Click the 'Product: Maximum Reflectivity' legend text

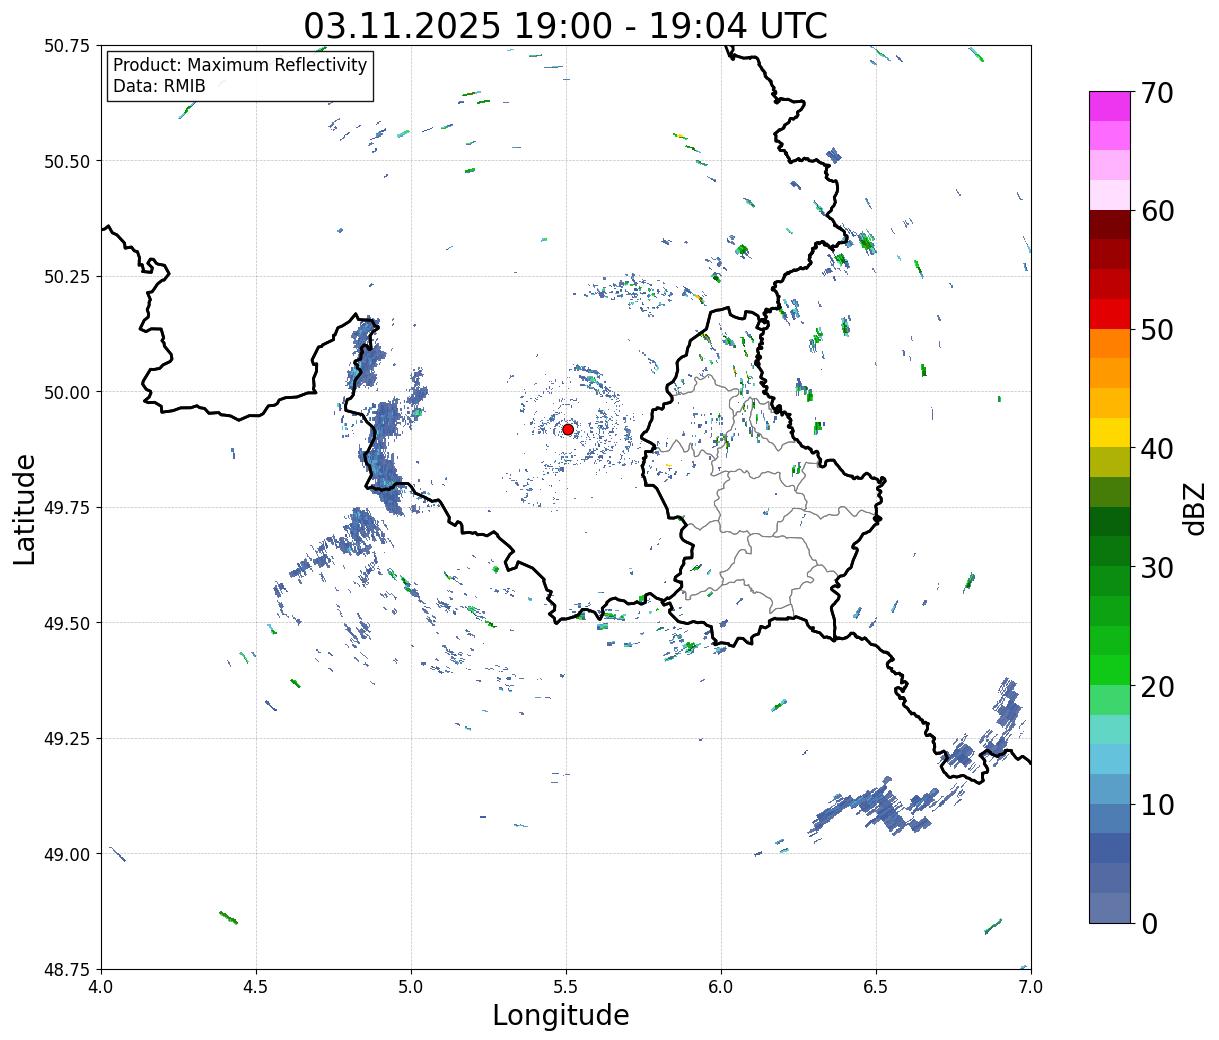(x=240, y=65)
